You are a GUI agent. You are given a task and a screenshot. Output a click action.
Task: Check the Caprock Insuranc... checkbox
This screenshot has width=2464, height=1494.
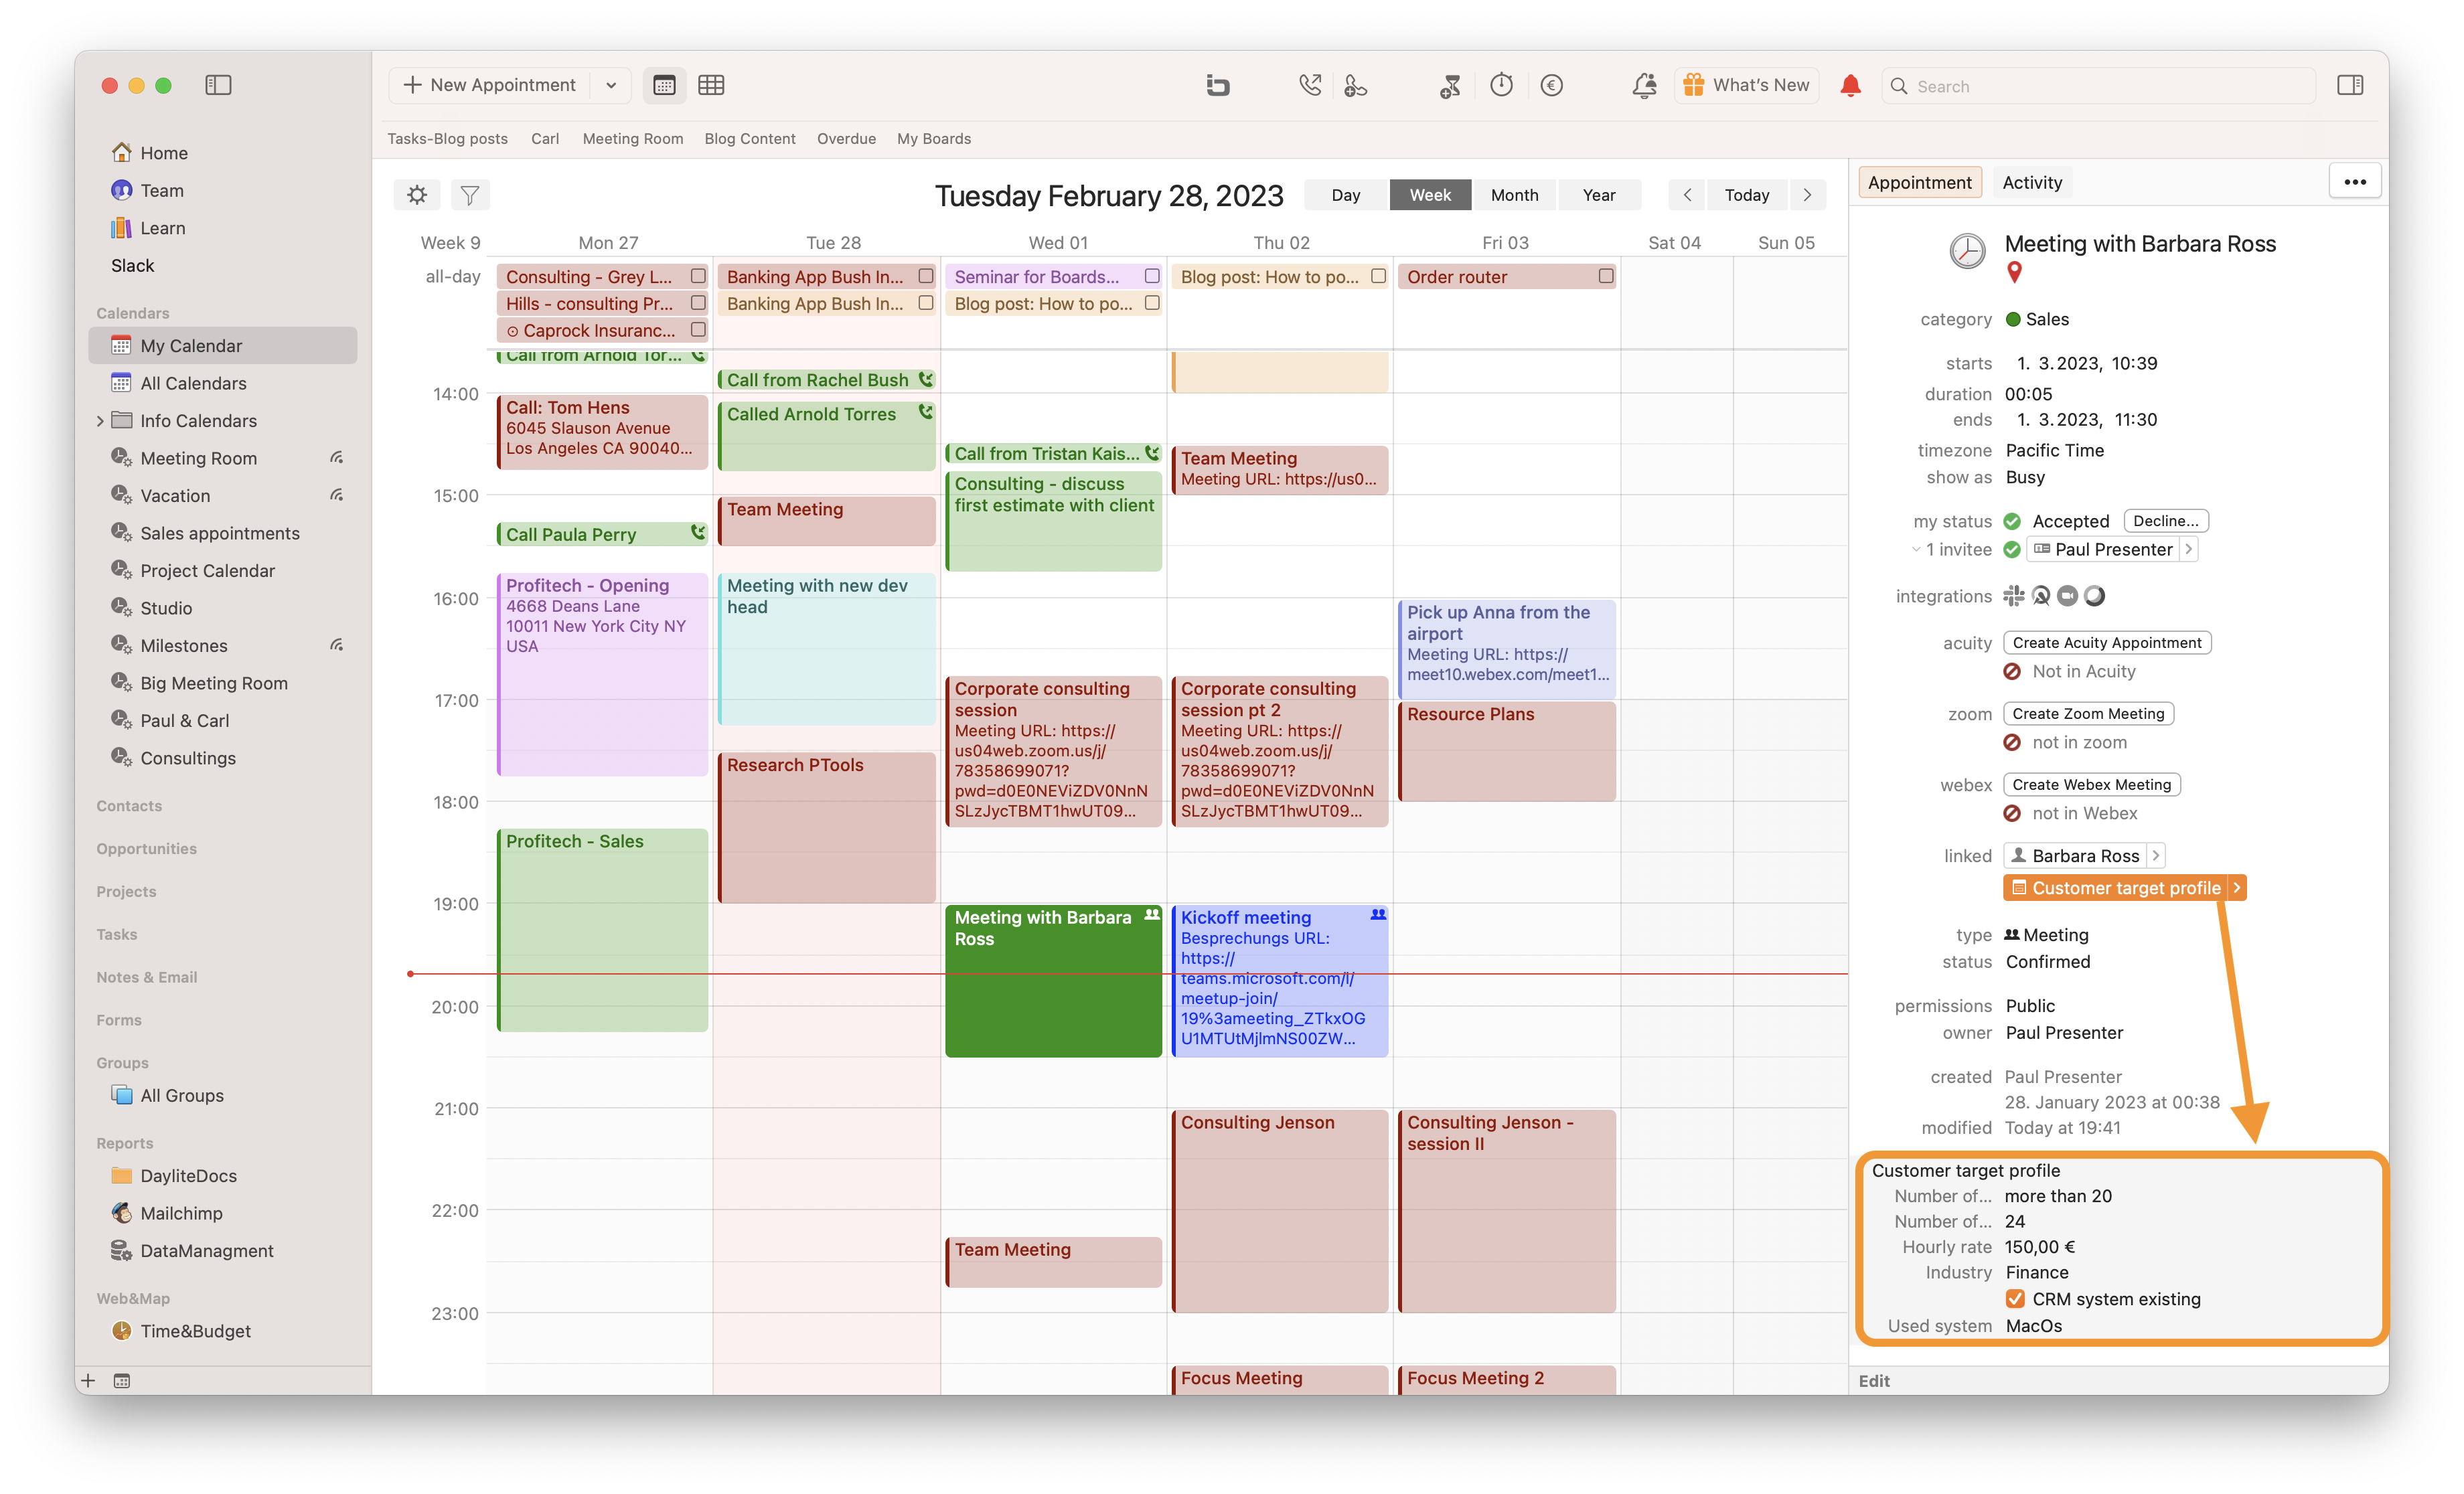click(x=698, y=329)
